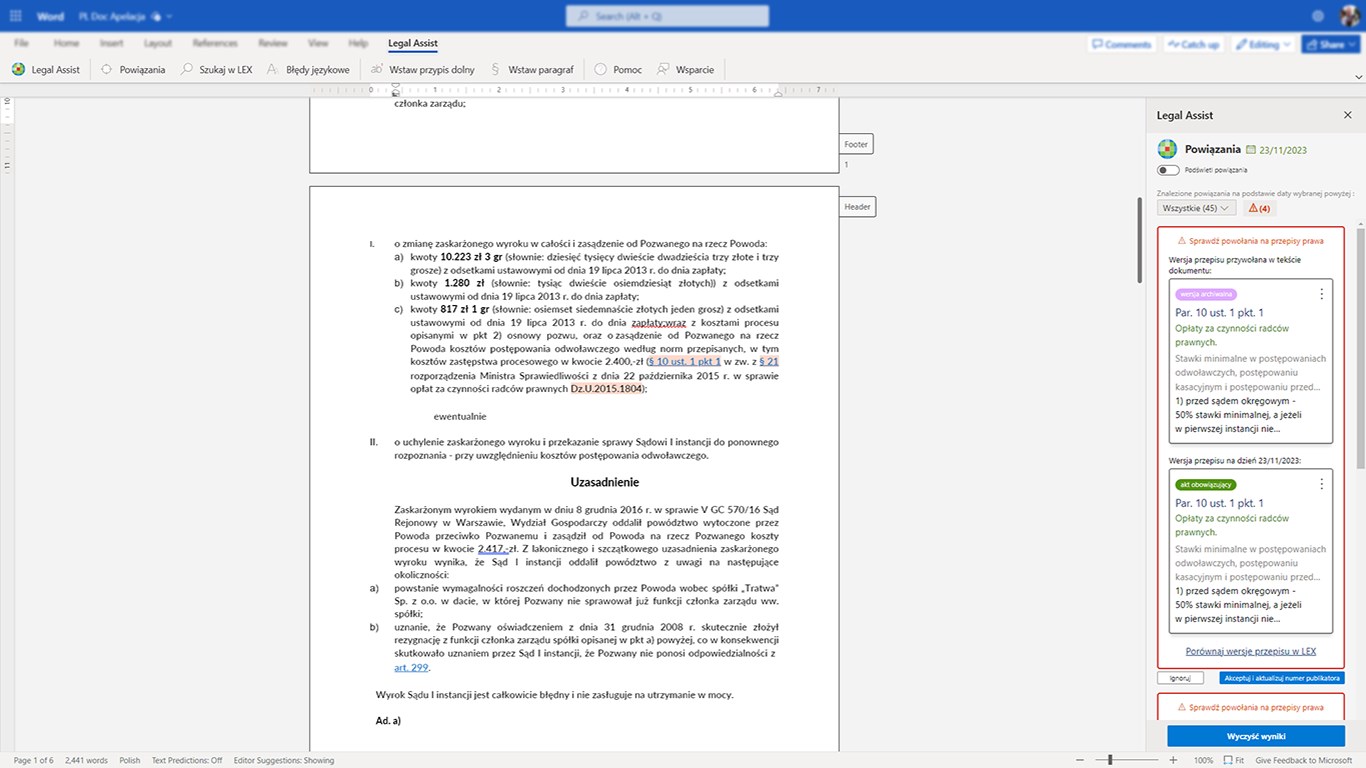Switch to the Insert tab

point(111,44)
